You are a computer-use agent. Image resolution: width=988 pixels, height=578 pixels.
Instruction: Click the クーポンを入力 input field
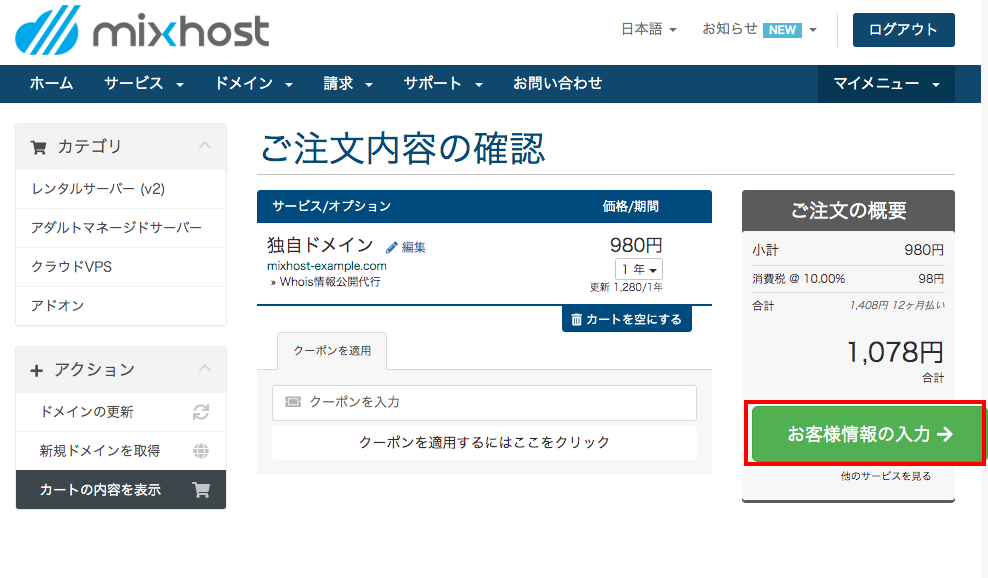[x=484, y=403]
